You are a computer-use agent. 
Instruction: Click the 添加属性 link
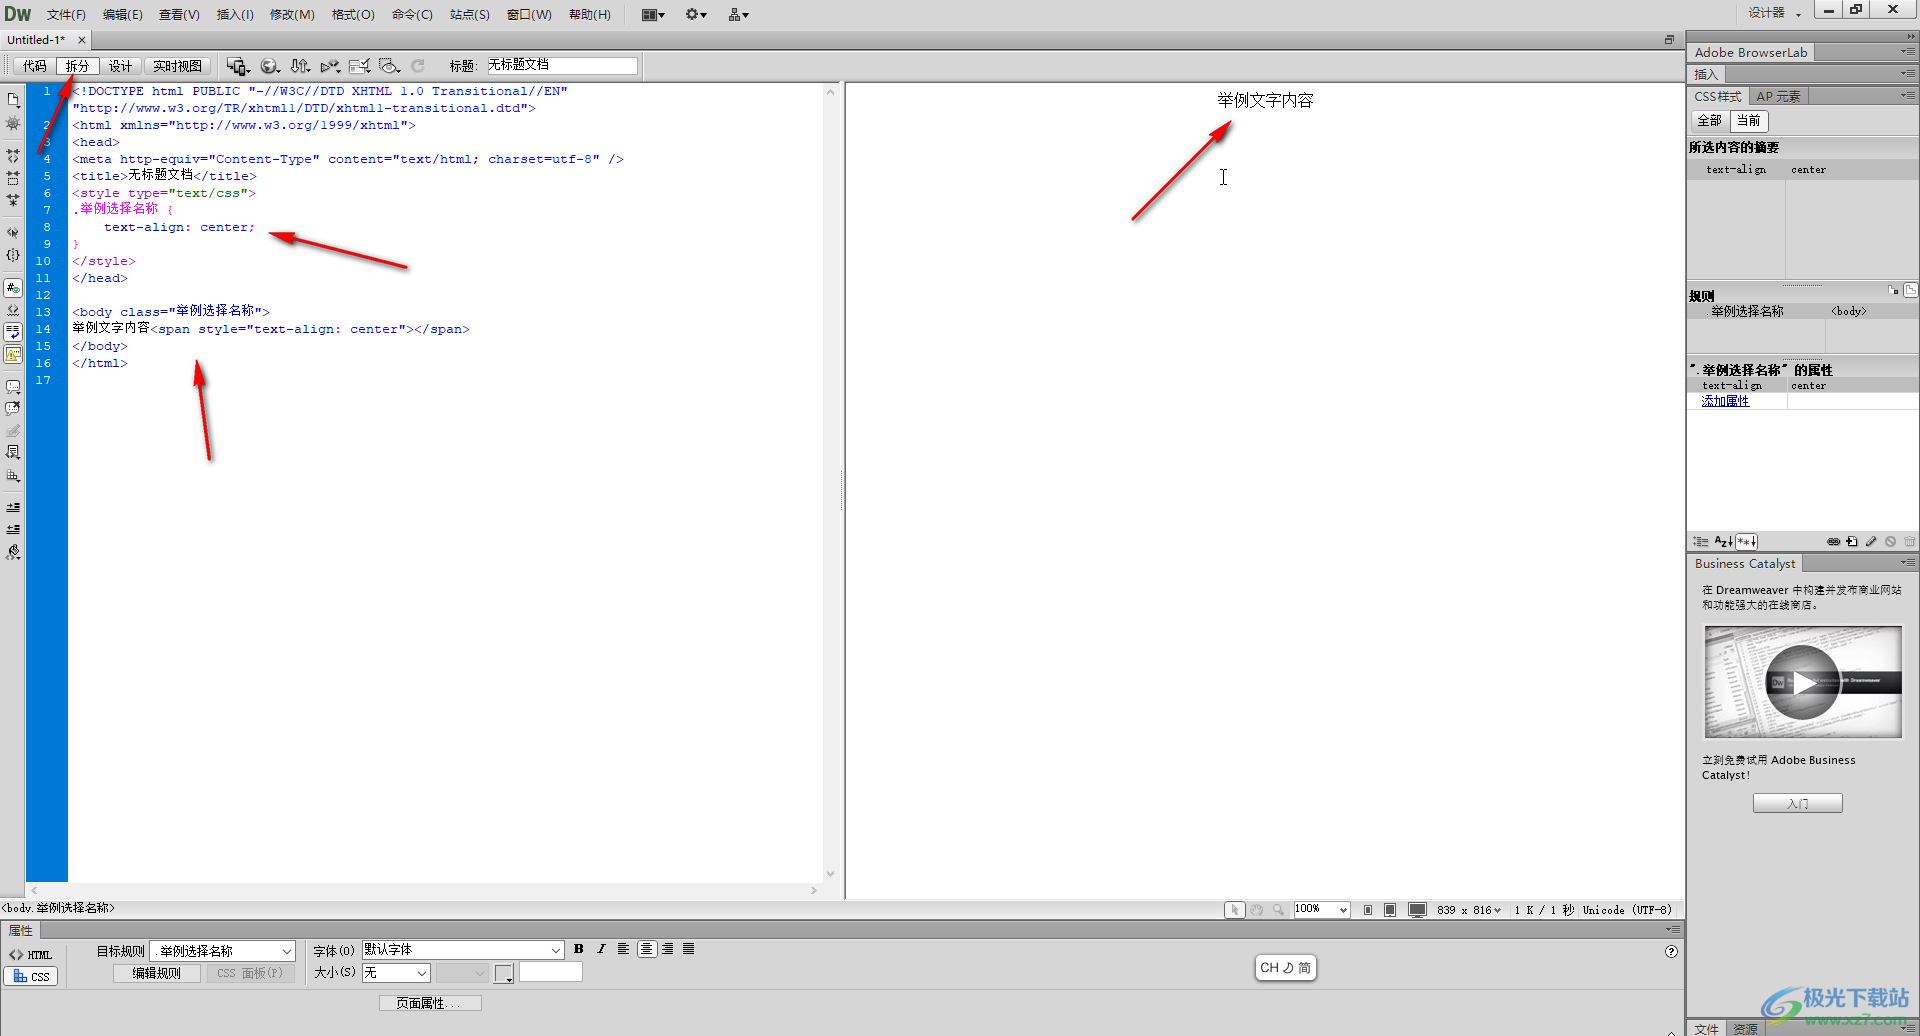[x=1725, y=401]
